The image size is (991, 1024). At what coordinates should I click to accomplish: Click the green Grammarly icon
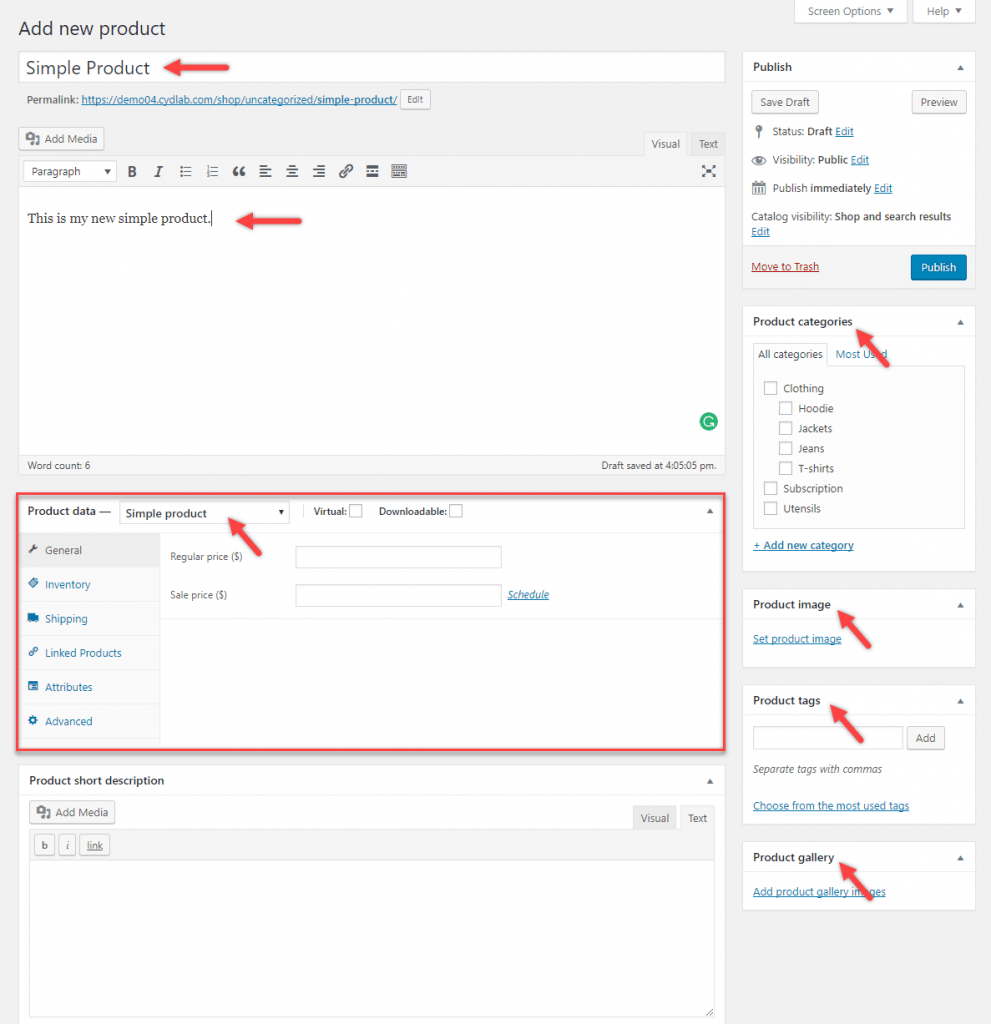point(708,422)
